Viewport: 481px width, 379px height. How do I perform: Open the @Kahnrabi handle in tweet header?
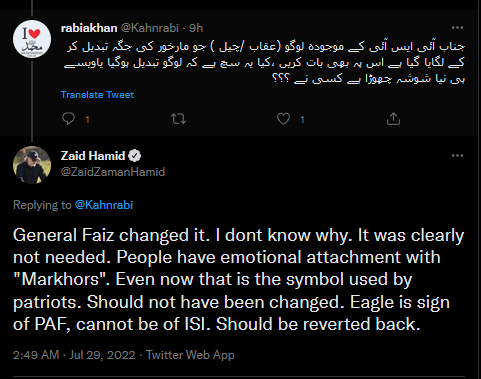click(150, 28)
